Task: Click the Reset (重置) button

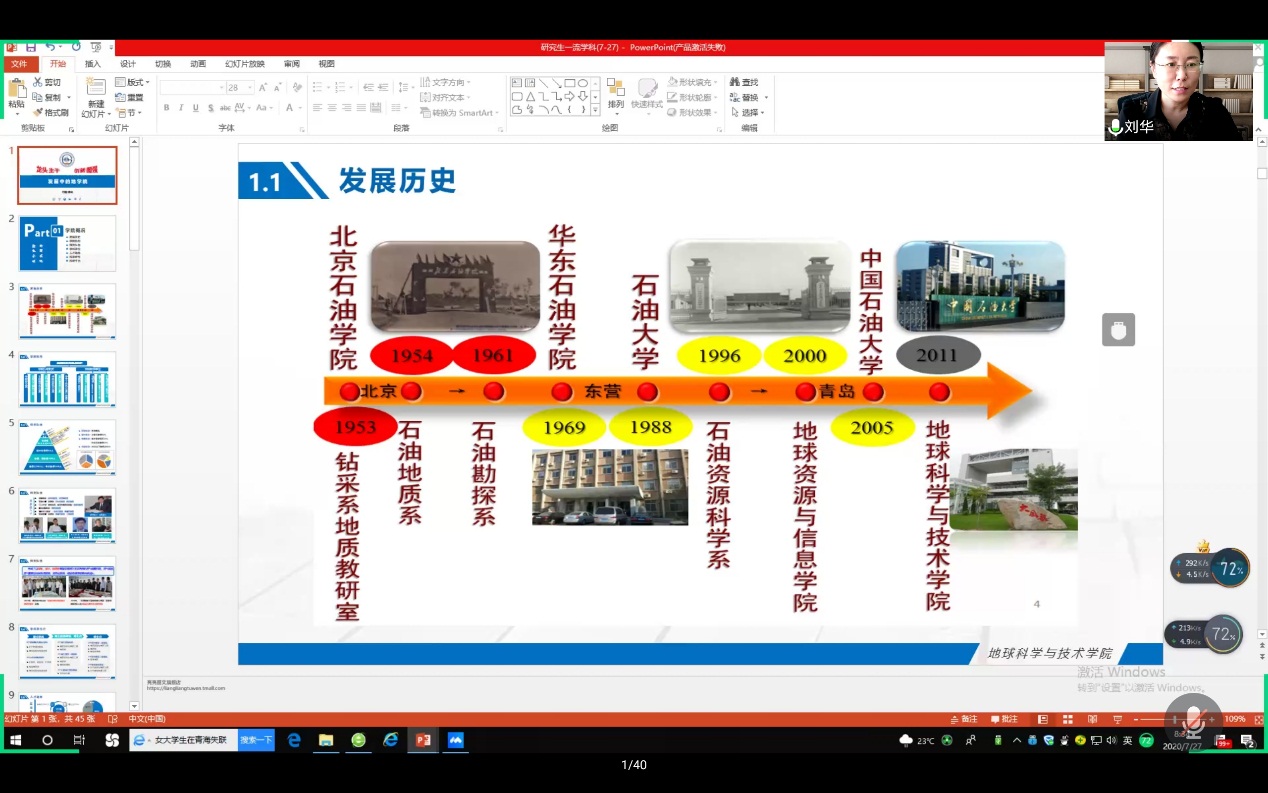Action: (129, 97)
